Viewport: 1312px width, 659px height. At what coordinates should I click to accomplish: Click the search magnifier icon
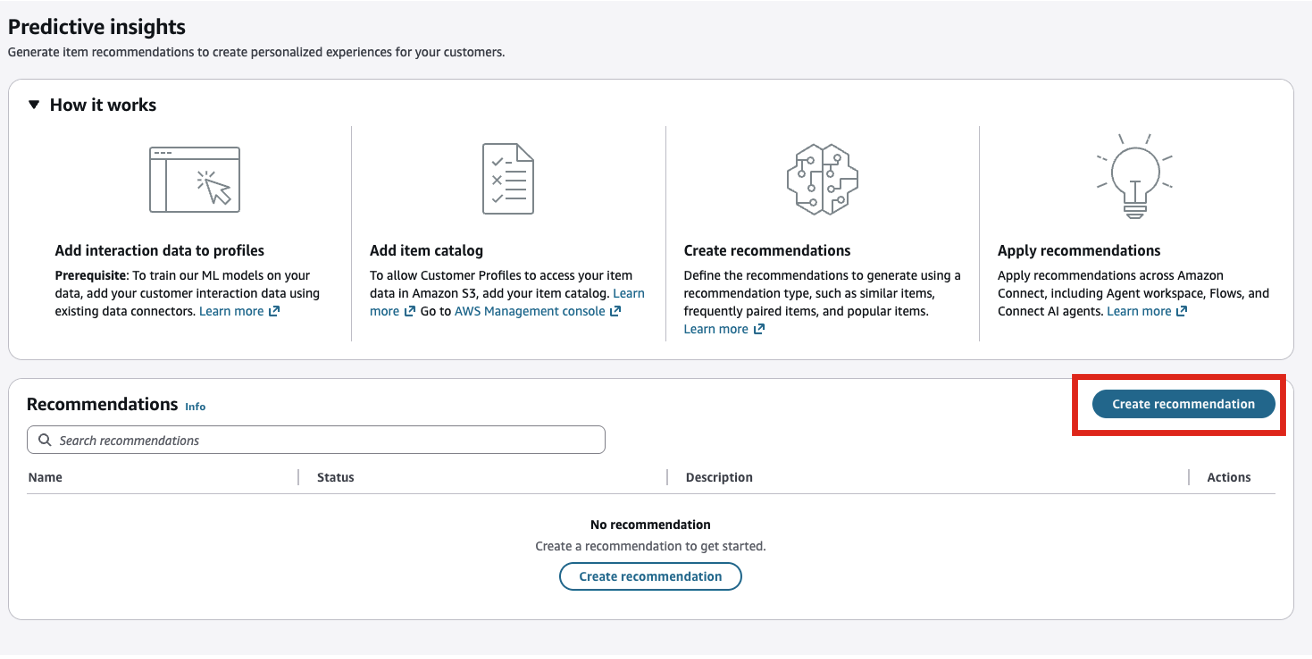[45, 440]
